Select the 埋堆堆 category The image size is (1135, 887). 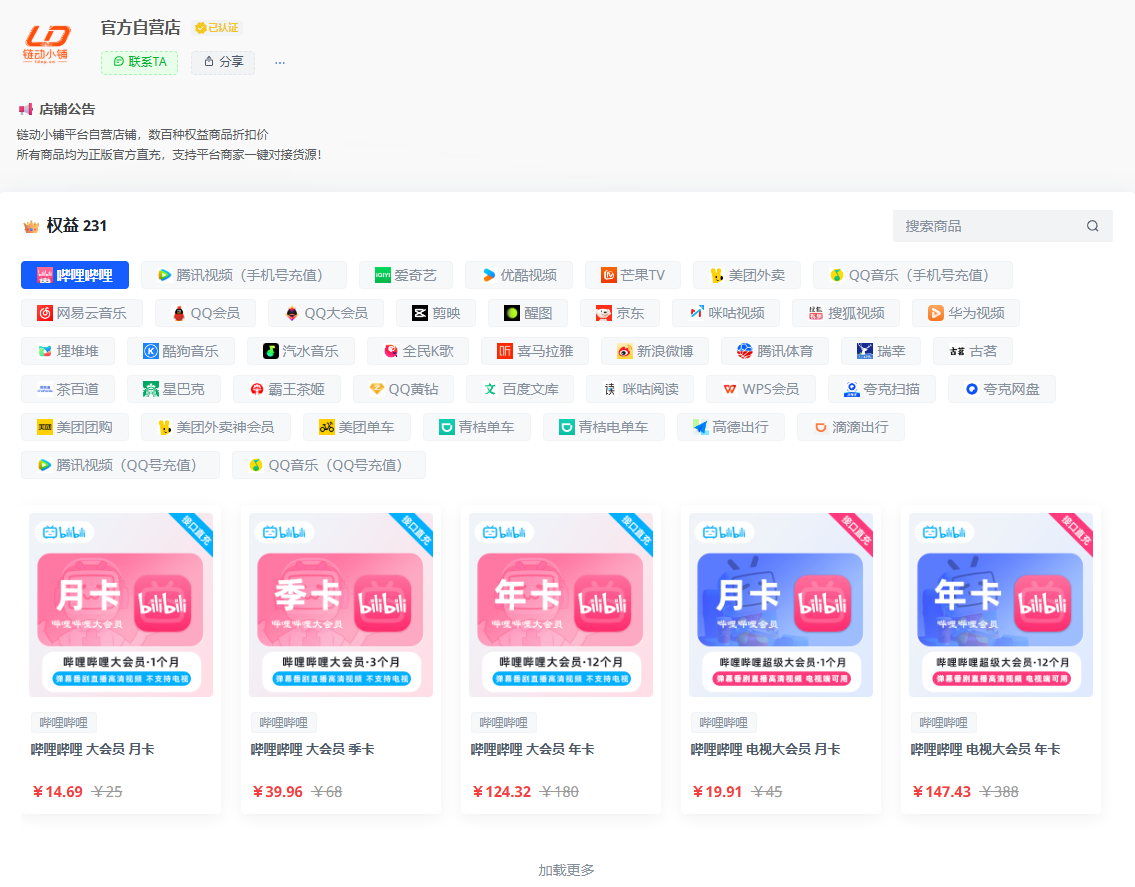[68, 351]
